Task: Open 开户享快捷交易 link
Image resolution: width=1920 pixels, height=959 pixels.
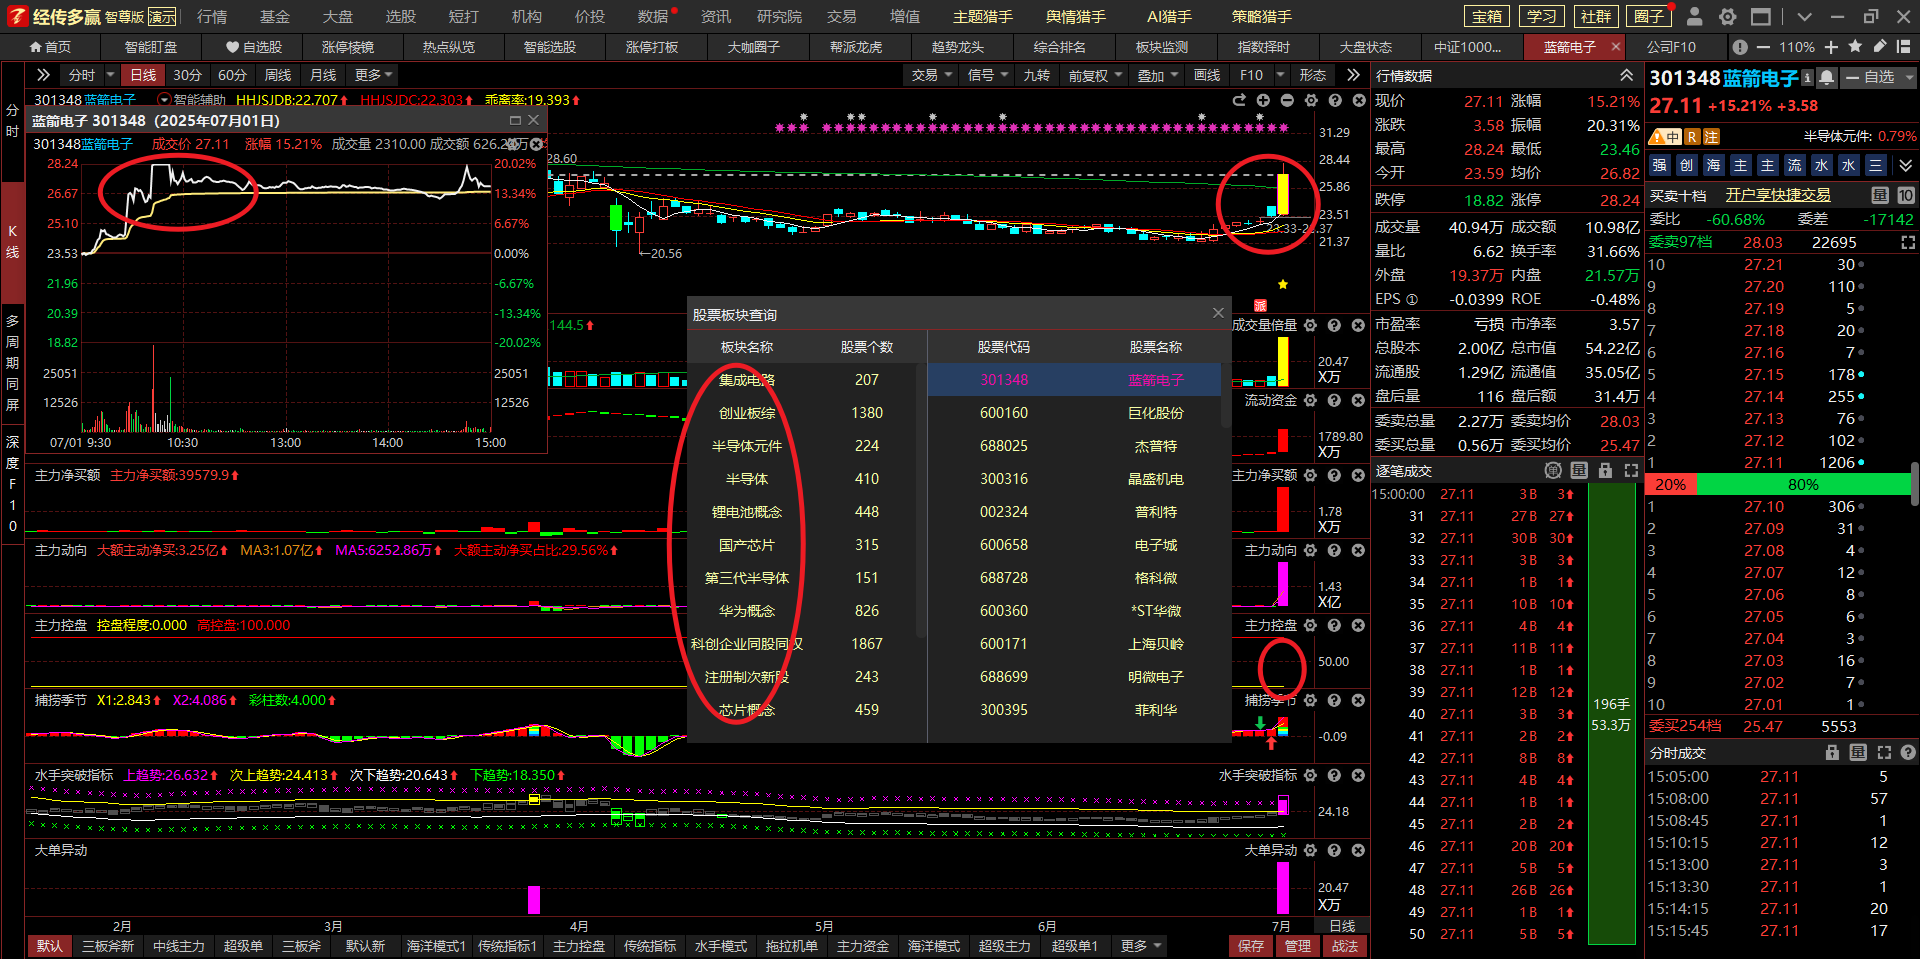Action: [1778, 195]
